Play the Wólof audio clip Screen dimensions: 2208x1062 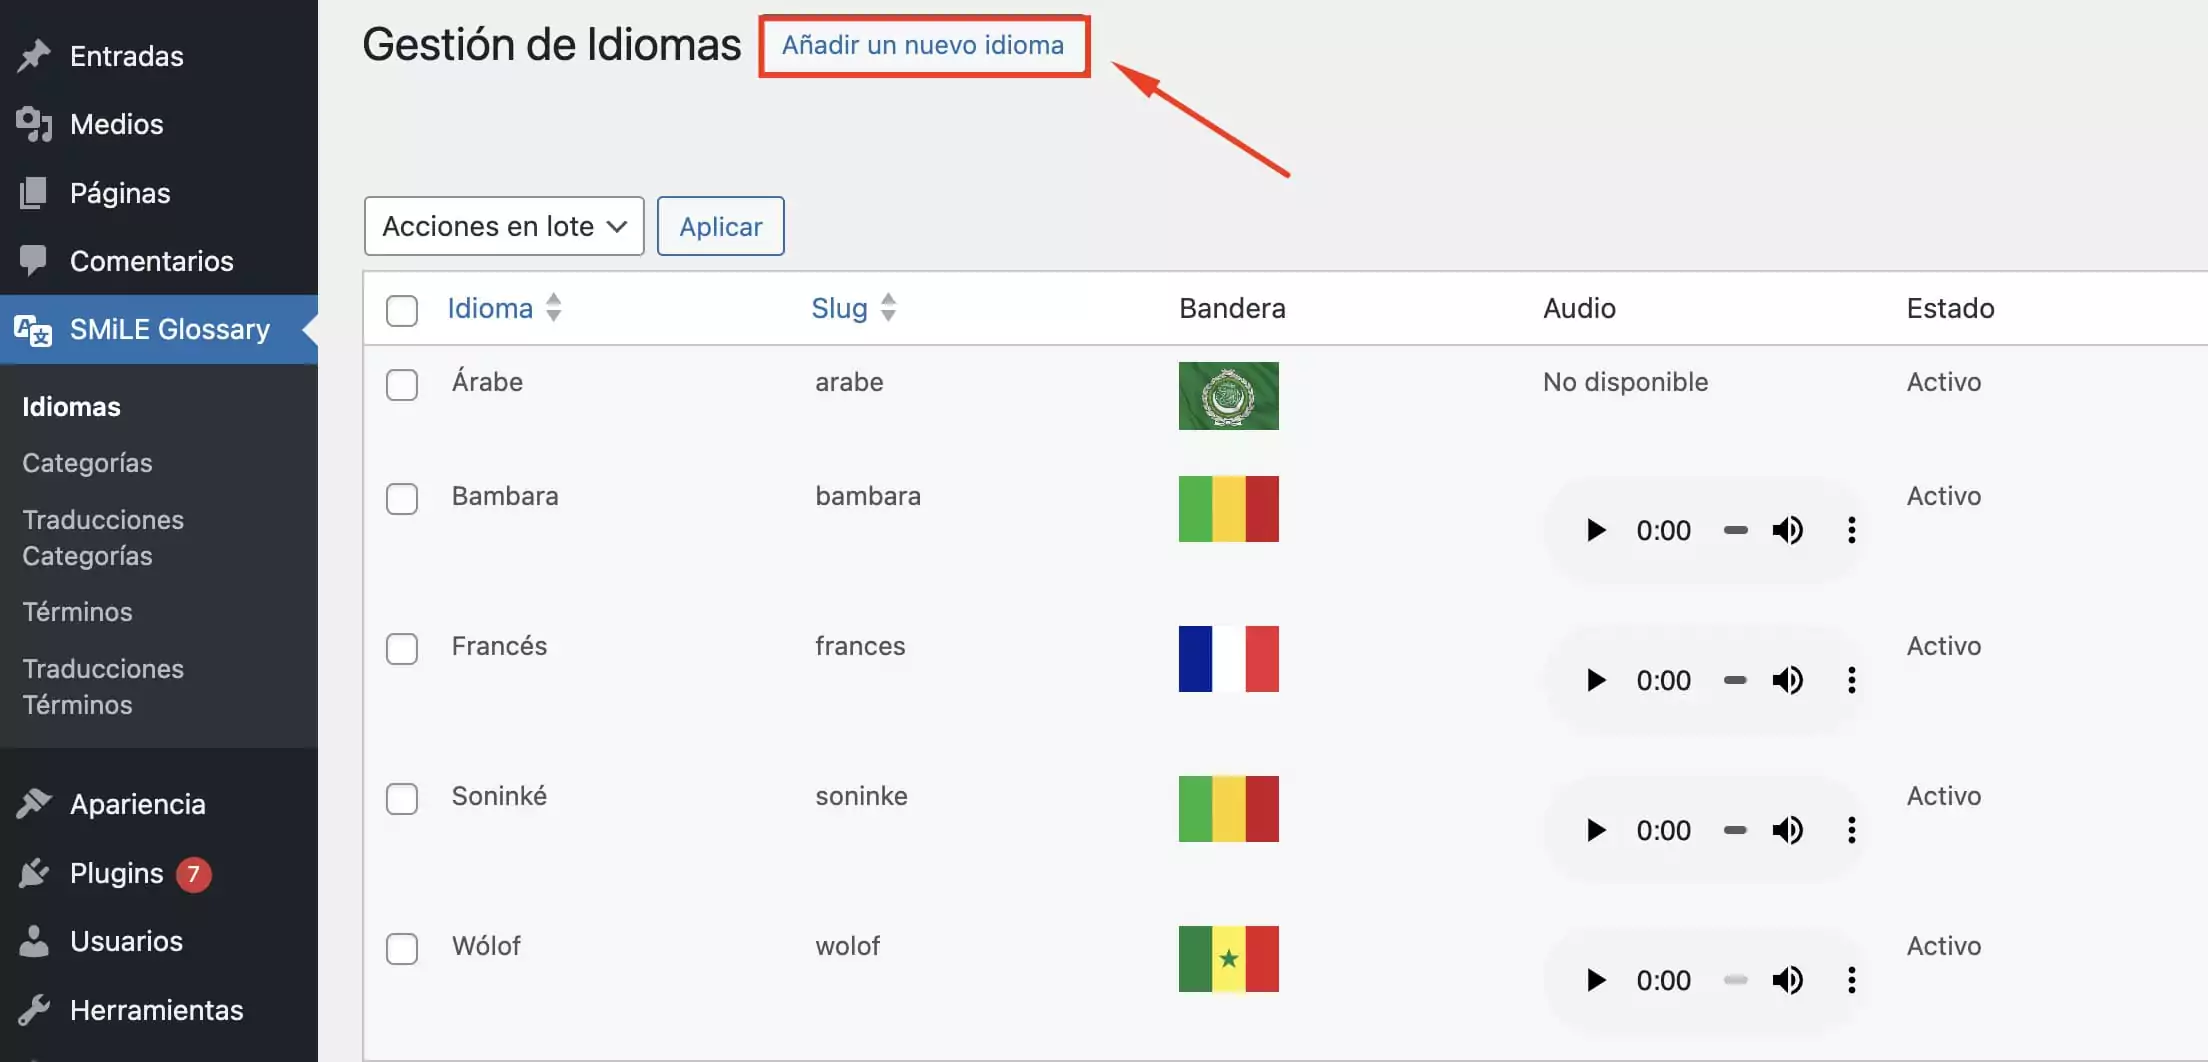coord(1596,980)
